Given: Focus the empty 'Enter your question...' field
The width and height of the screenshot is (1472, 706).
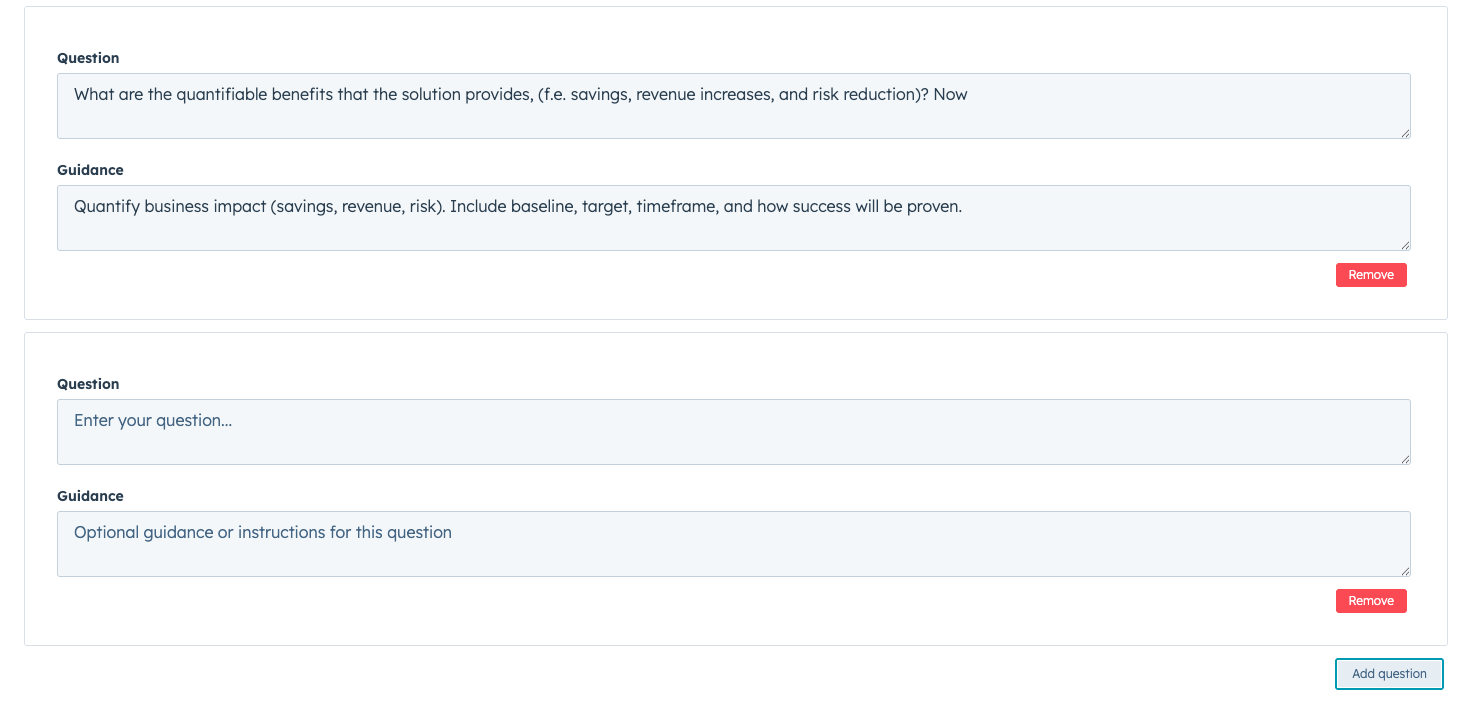Looking at the screenshot, I should [x=733, y=432].
